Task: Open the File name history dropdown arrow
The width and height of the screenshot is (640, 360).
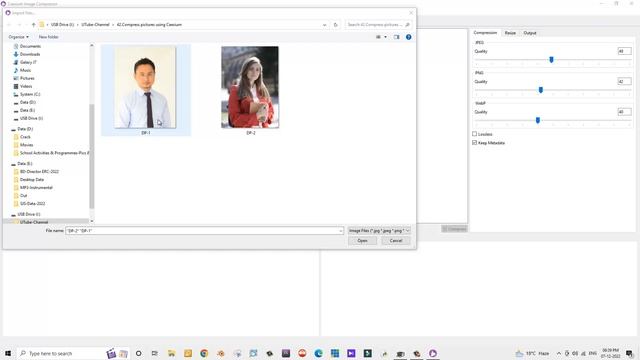Action: click(x=341, y=231)
